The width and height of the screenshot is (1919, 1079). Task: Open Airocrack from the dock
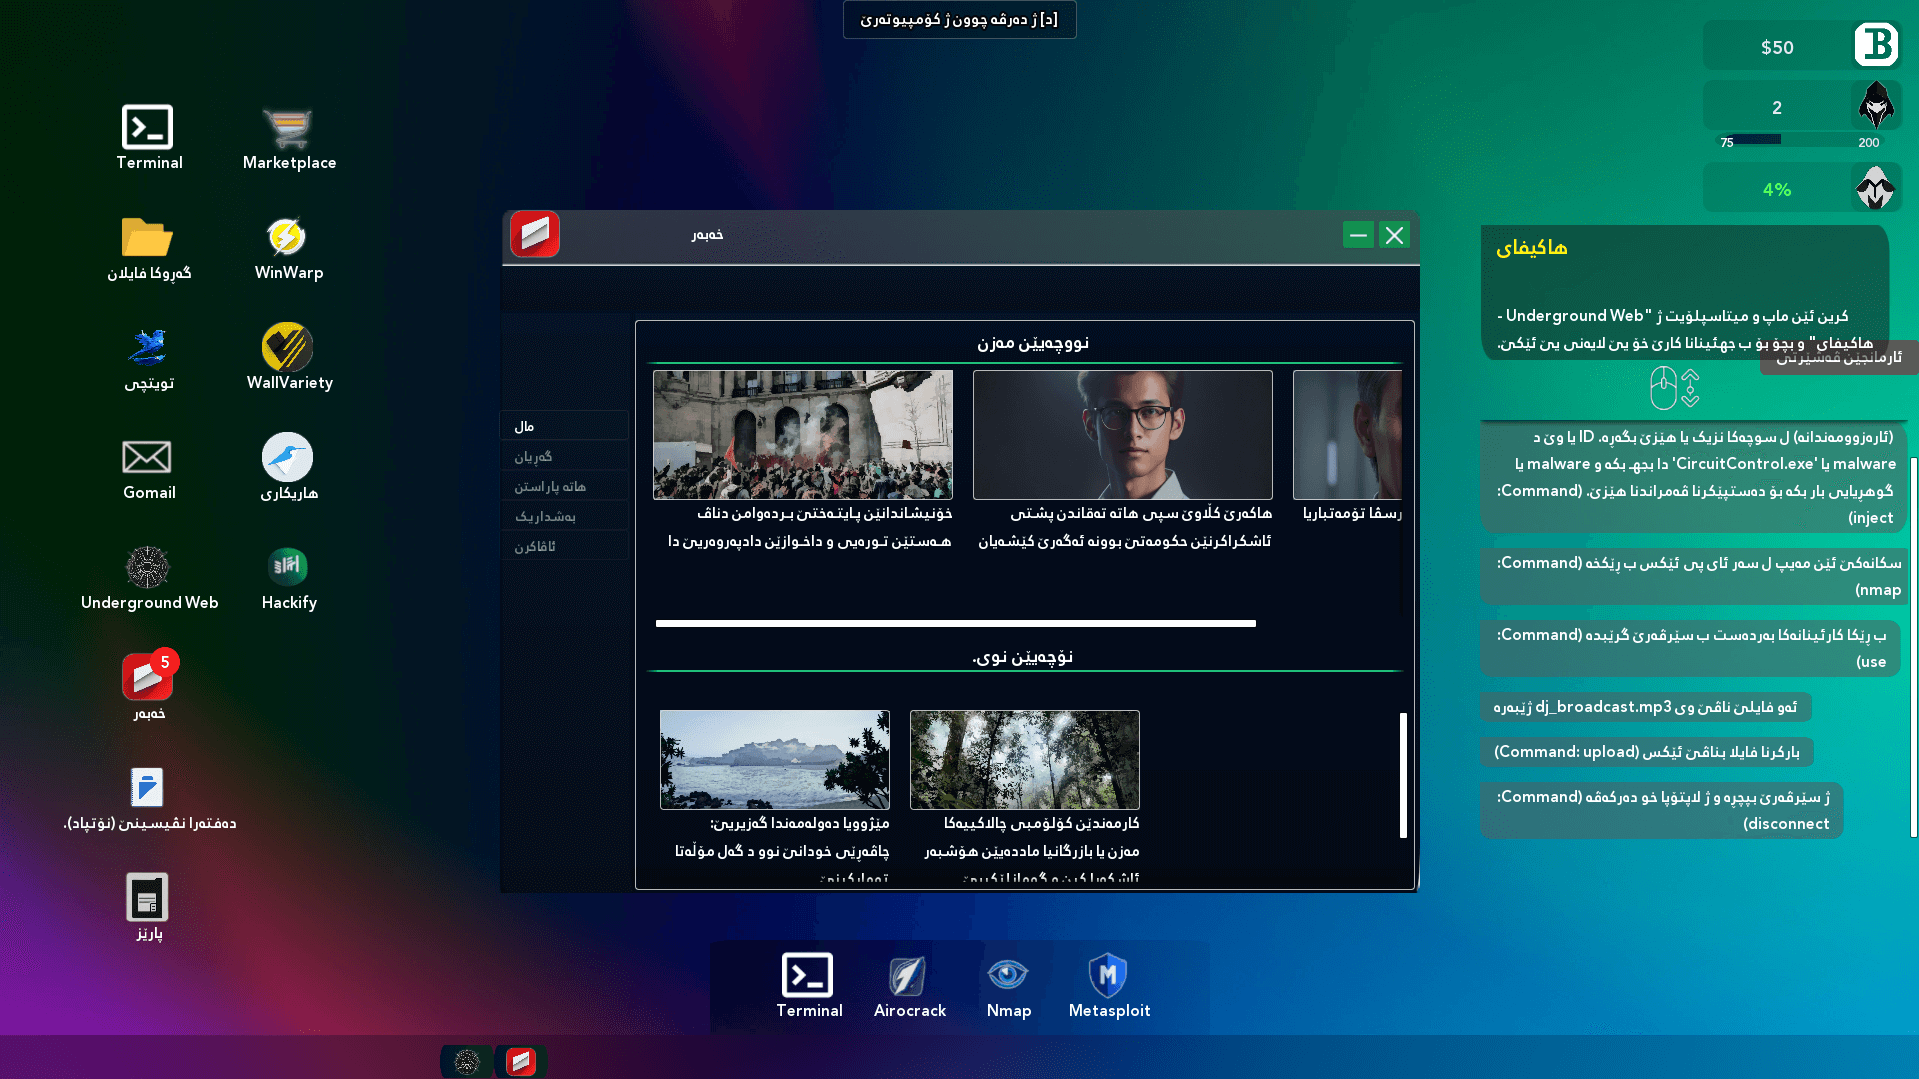coord(908,976)
